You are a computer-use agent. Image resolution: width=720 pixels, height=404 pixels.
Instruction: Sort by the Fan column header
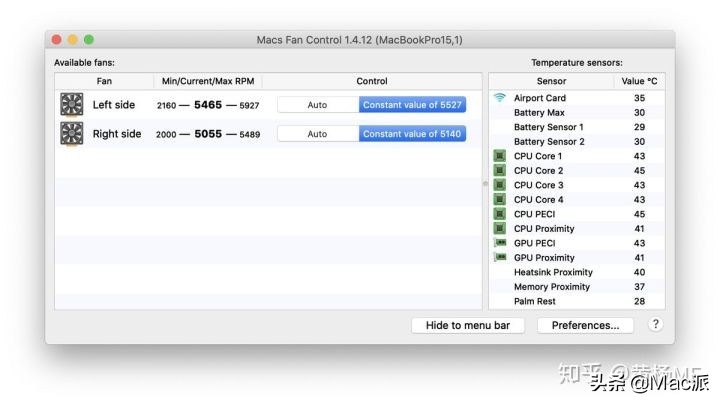coord(104,81)
